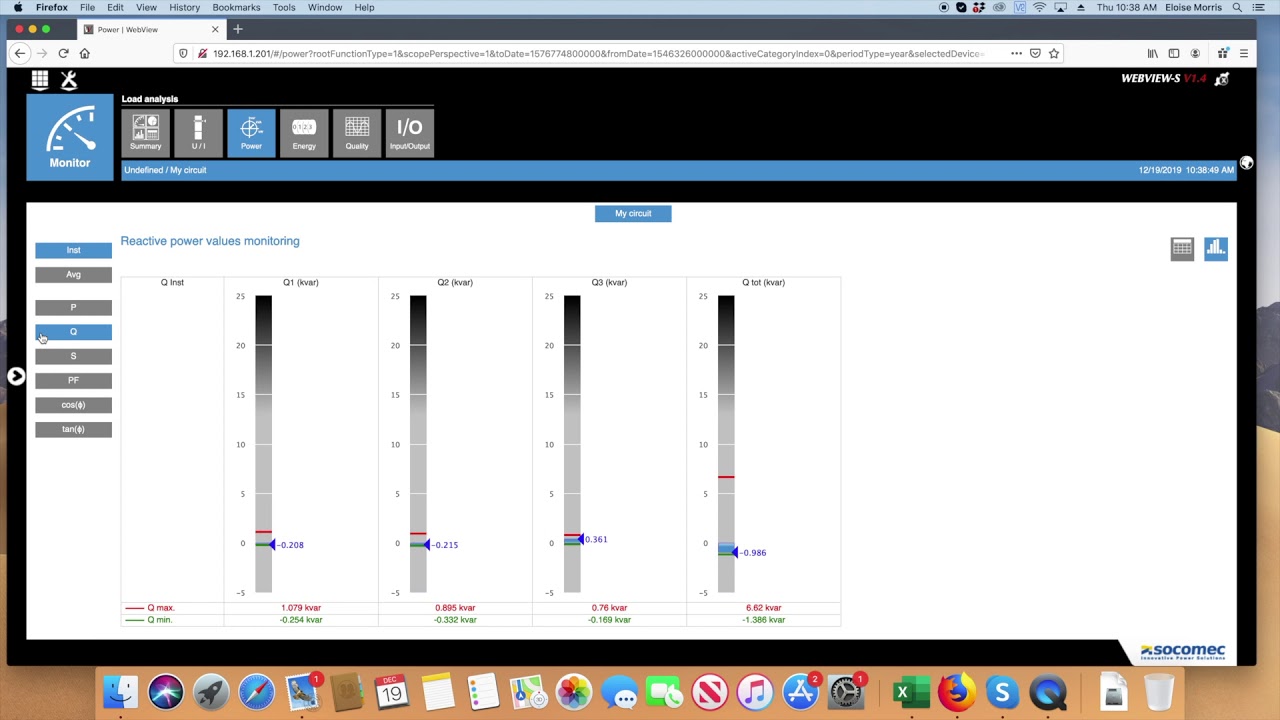Go back in Firefox
Screen dimensions: 1280x720
(20, 53)
